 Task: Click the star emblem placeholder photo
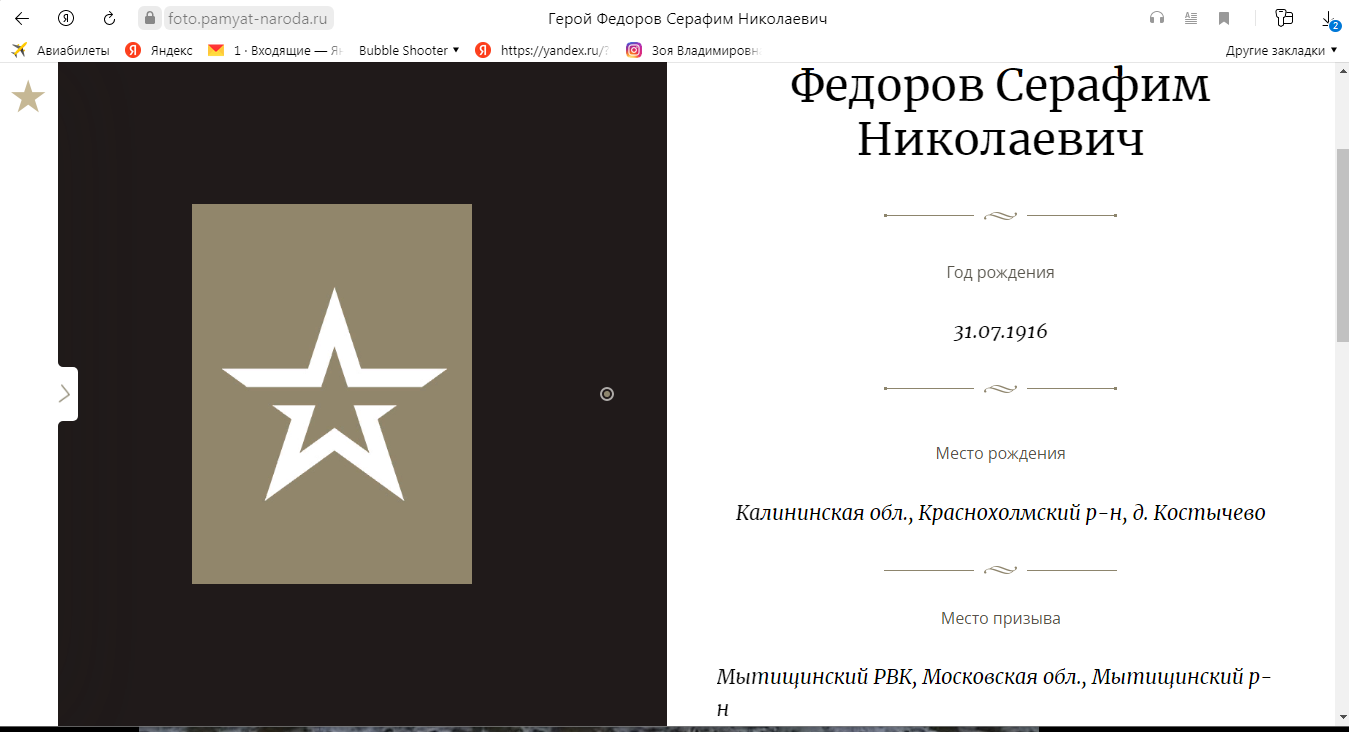pos(332,394)
